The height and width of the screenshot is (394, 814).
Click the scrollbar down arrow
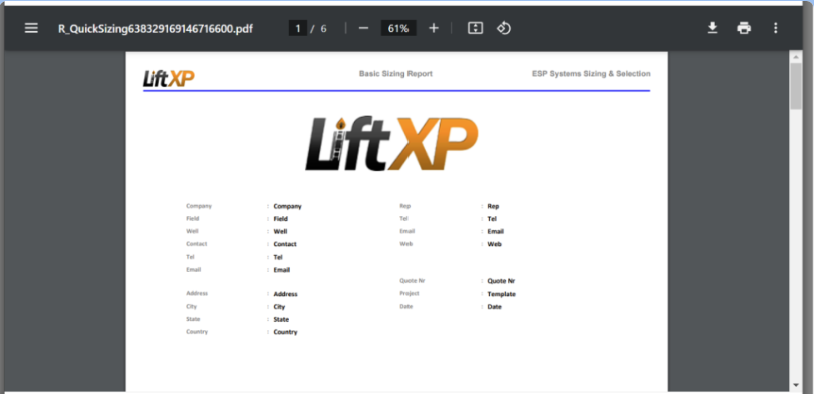[796, 385]
